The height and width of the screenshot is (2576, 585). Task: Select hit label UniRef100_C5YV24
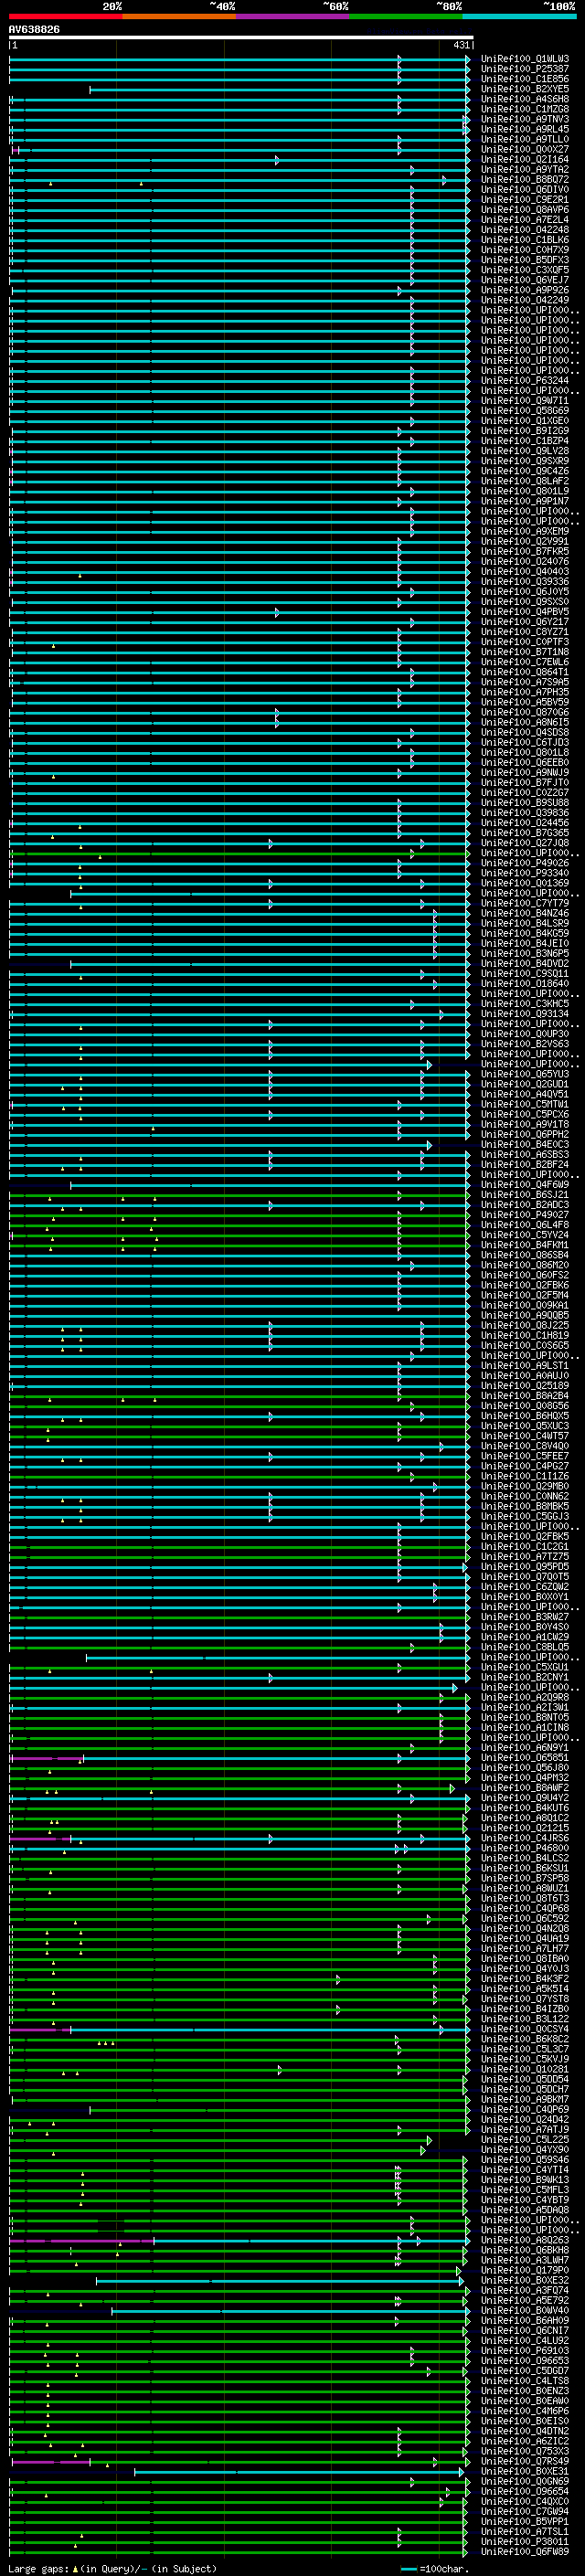(x=525, y=1235)
